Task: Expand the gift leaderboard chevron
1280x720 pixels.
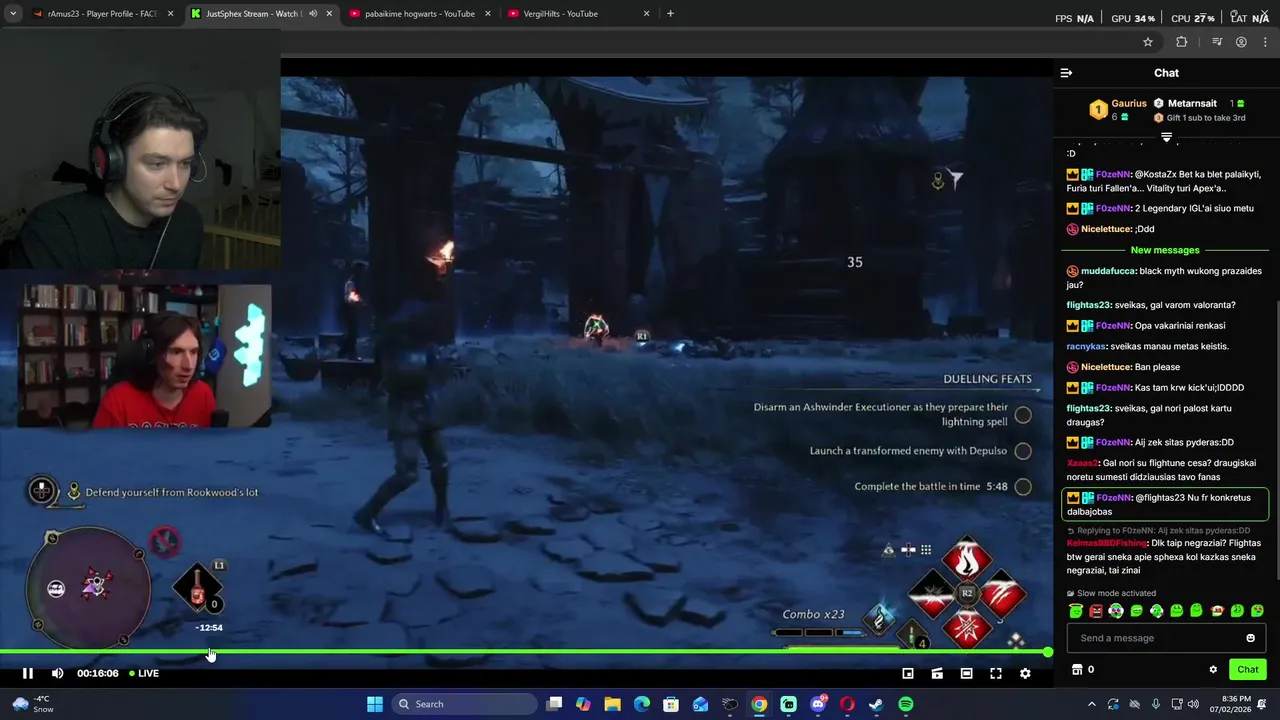Action: 1166,137
